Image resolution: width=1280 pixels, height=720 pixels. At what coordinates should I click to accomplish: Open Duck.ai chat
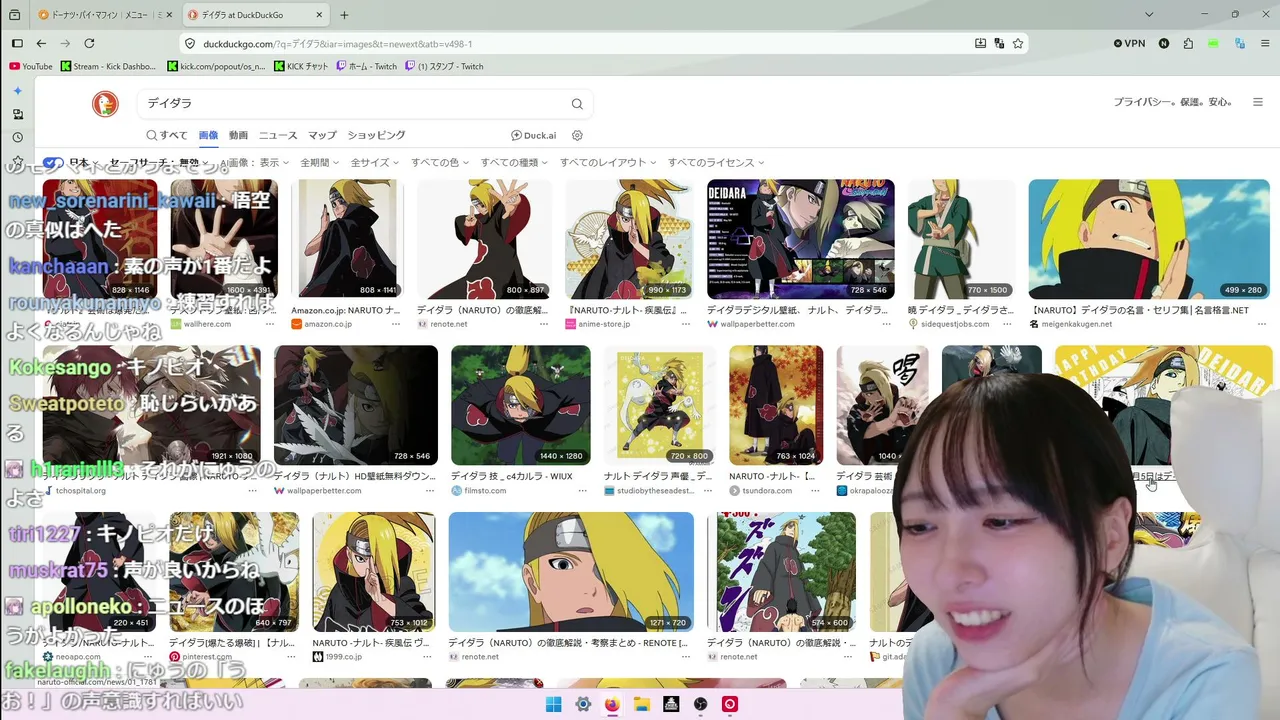tap(533, 135)
